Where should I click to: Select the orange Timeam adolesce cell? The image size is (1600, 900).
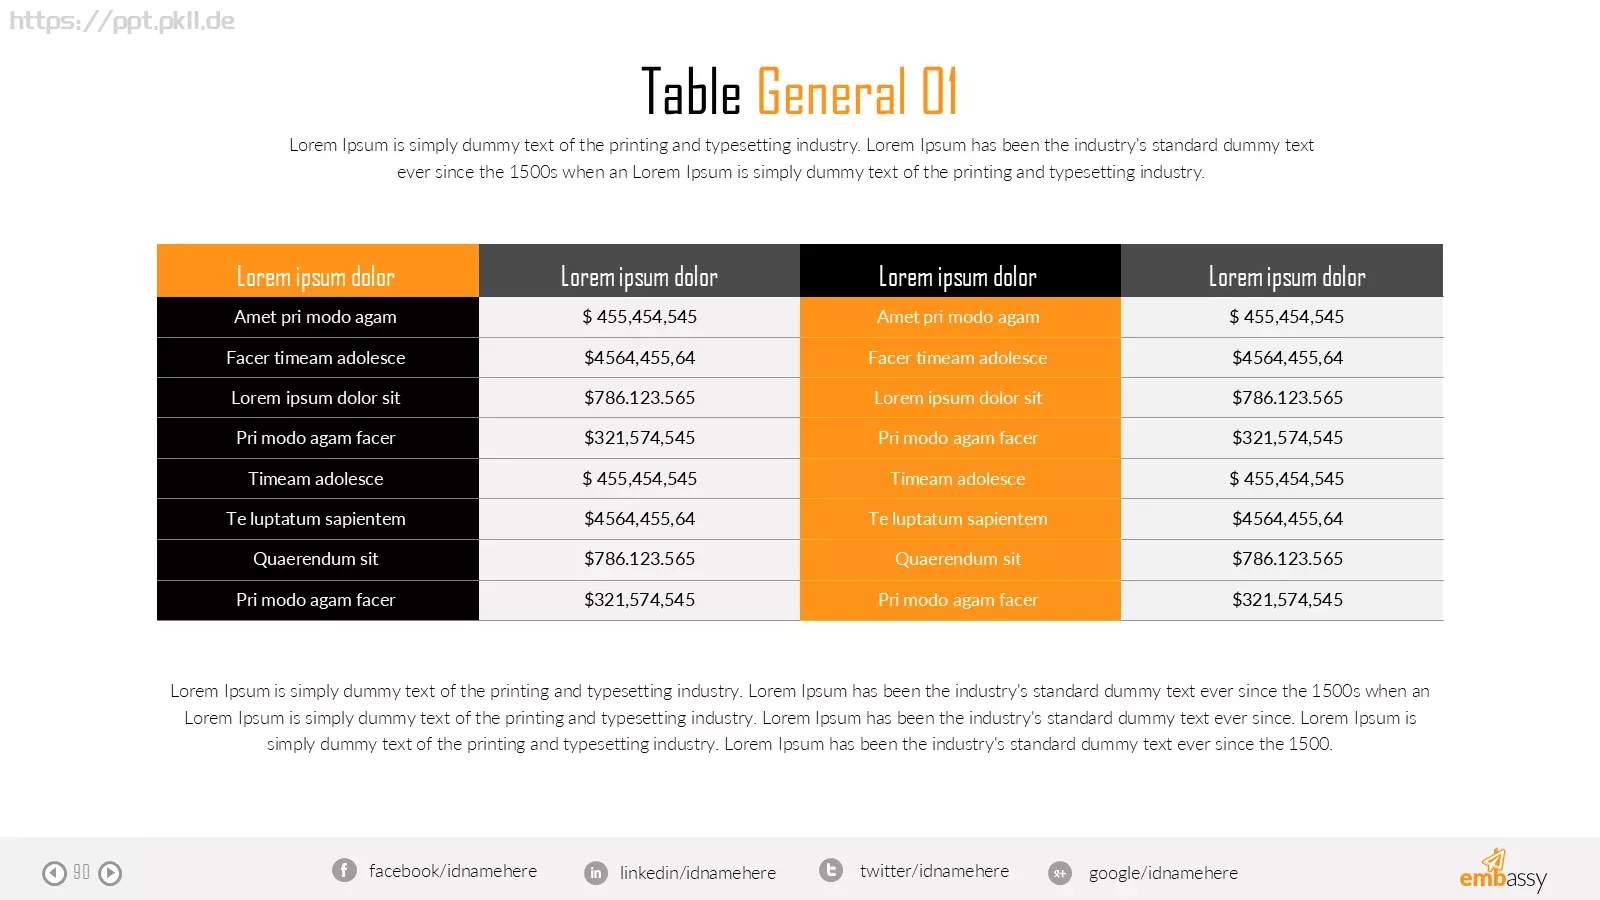click(x=960, y=479)
